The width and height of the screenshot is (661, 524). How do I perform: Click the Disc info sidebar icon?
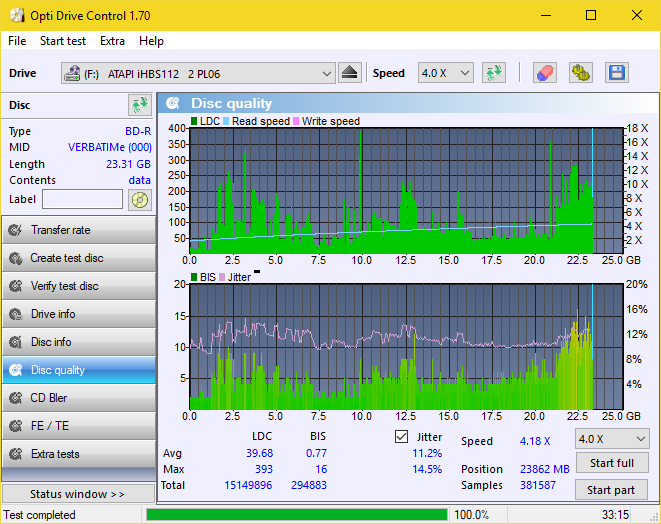point(16,342)
